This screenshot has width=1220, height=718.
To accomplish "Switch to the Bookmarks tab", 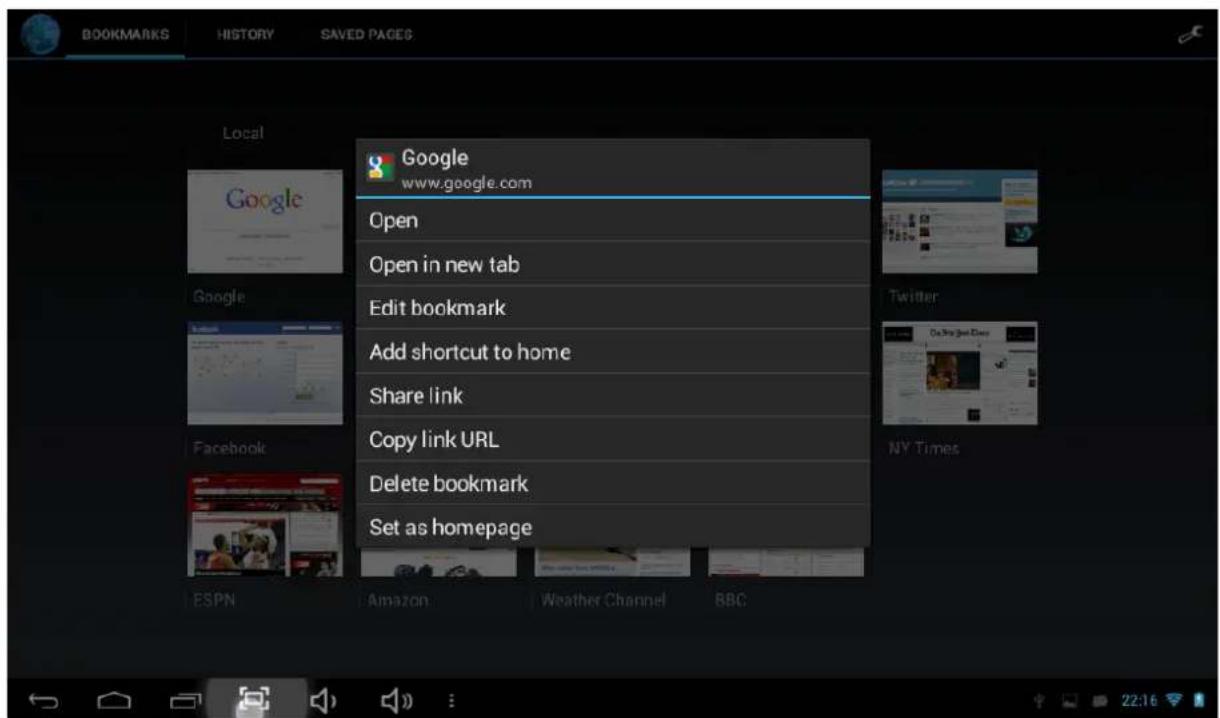I will [124, 35].
